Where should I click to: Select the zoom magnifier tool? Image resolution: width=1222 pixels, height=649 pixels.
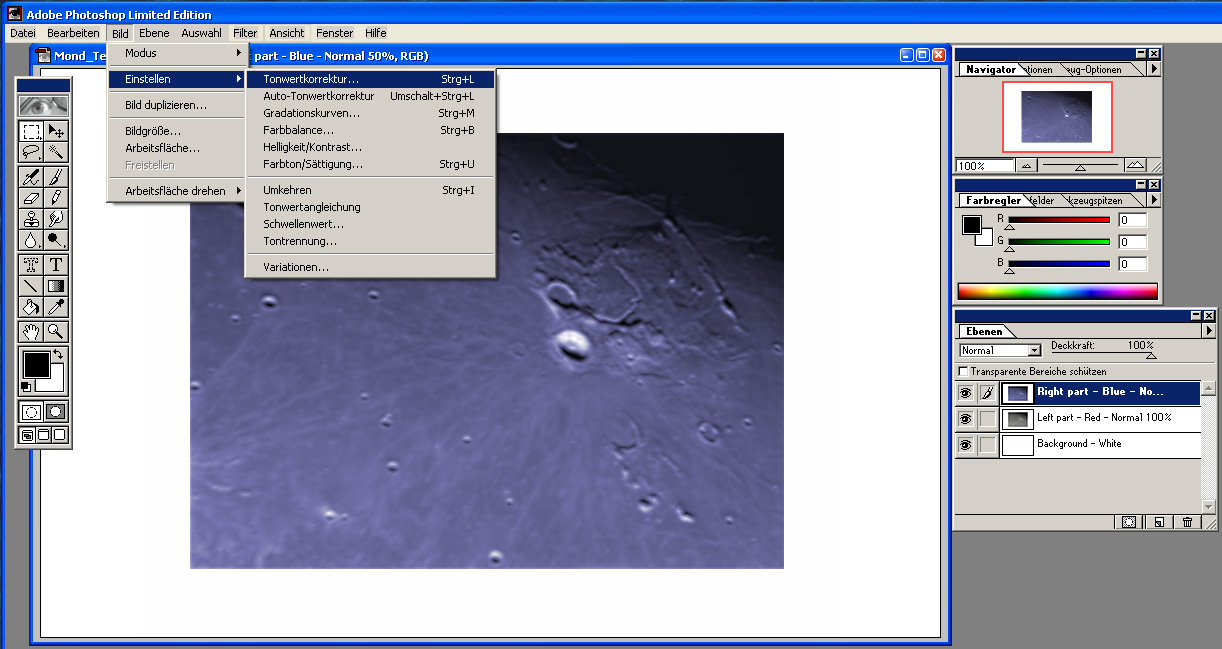coord(56,331)
